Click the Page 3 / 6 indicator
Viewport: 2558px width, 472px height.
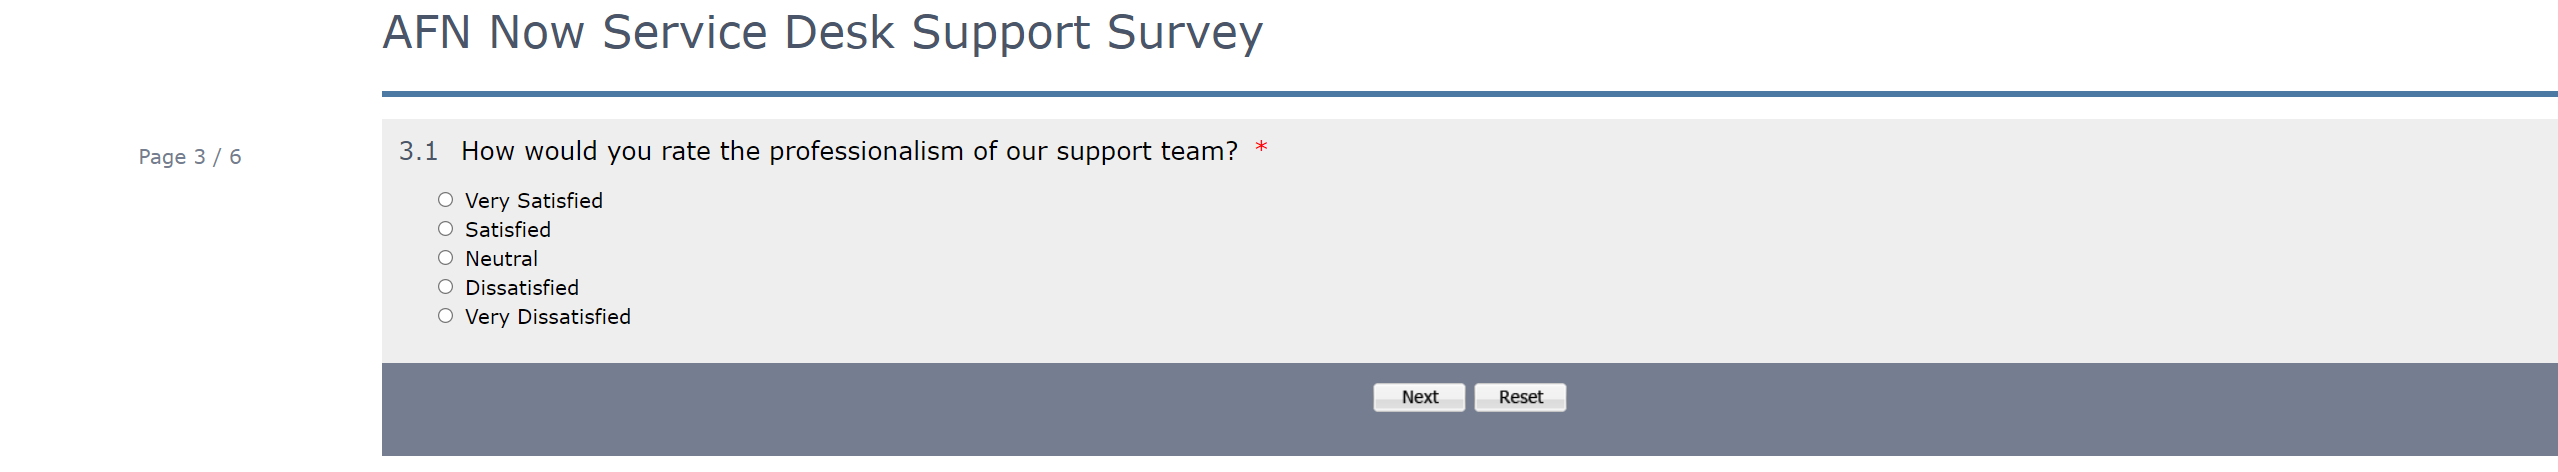click(190, 157)
